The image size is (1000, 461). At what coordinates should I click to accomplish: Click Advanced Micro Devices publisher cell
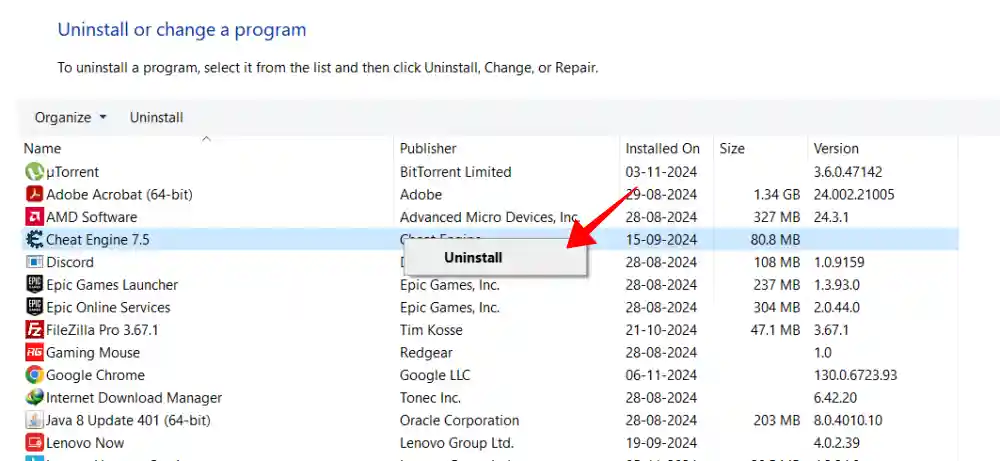pyautogui.click(x=489, y=217)
